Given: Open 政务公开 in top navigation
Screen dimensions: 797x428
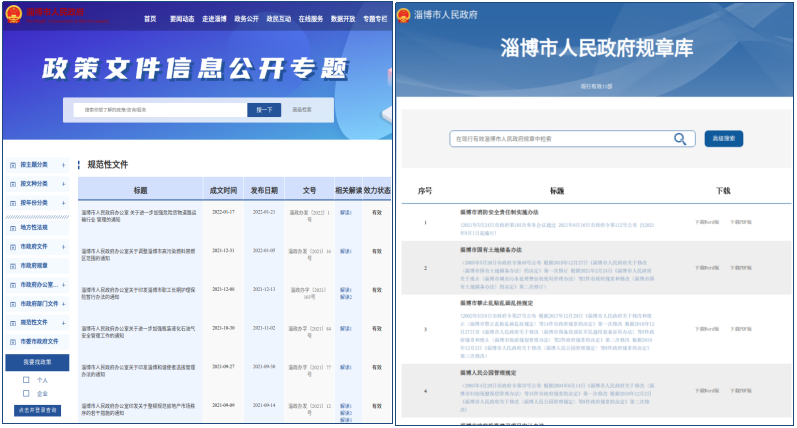Looking at the screenshot, I should click(245, 18).
